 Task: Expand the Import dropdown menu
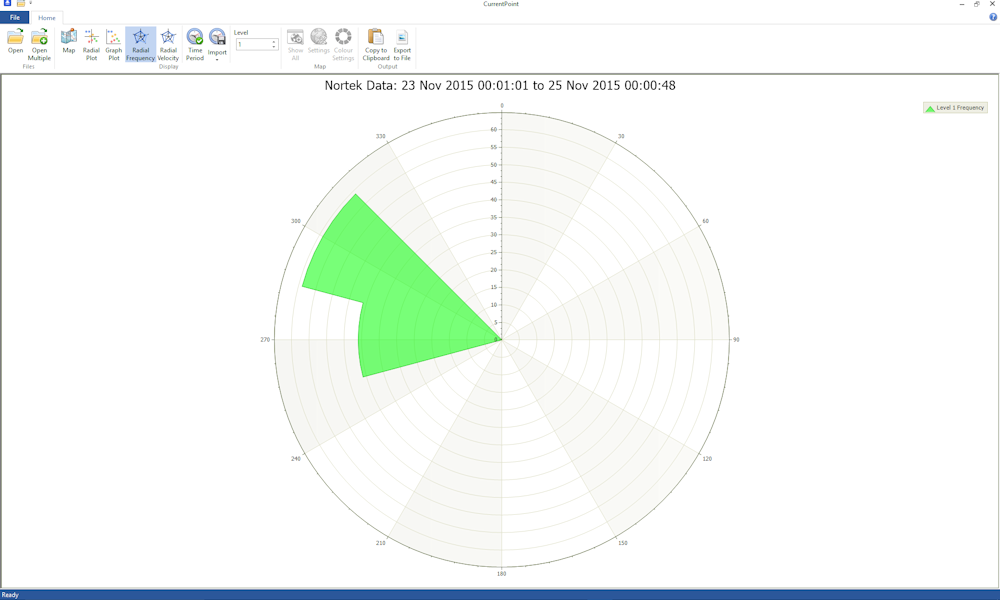click(217, 56)
